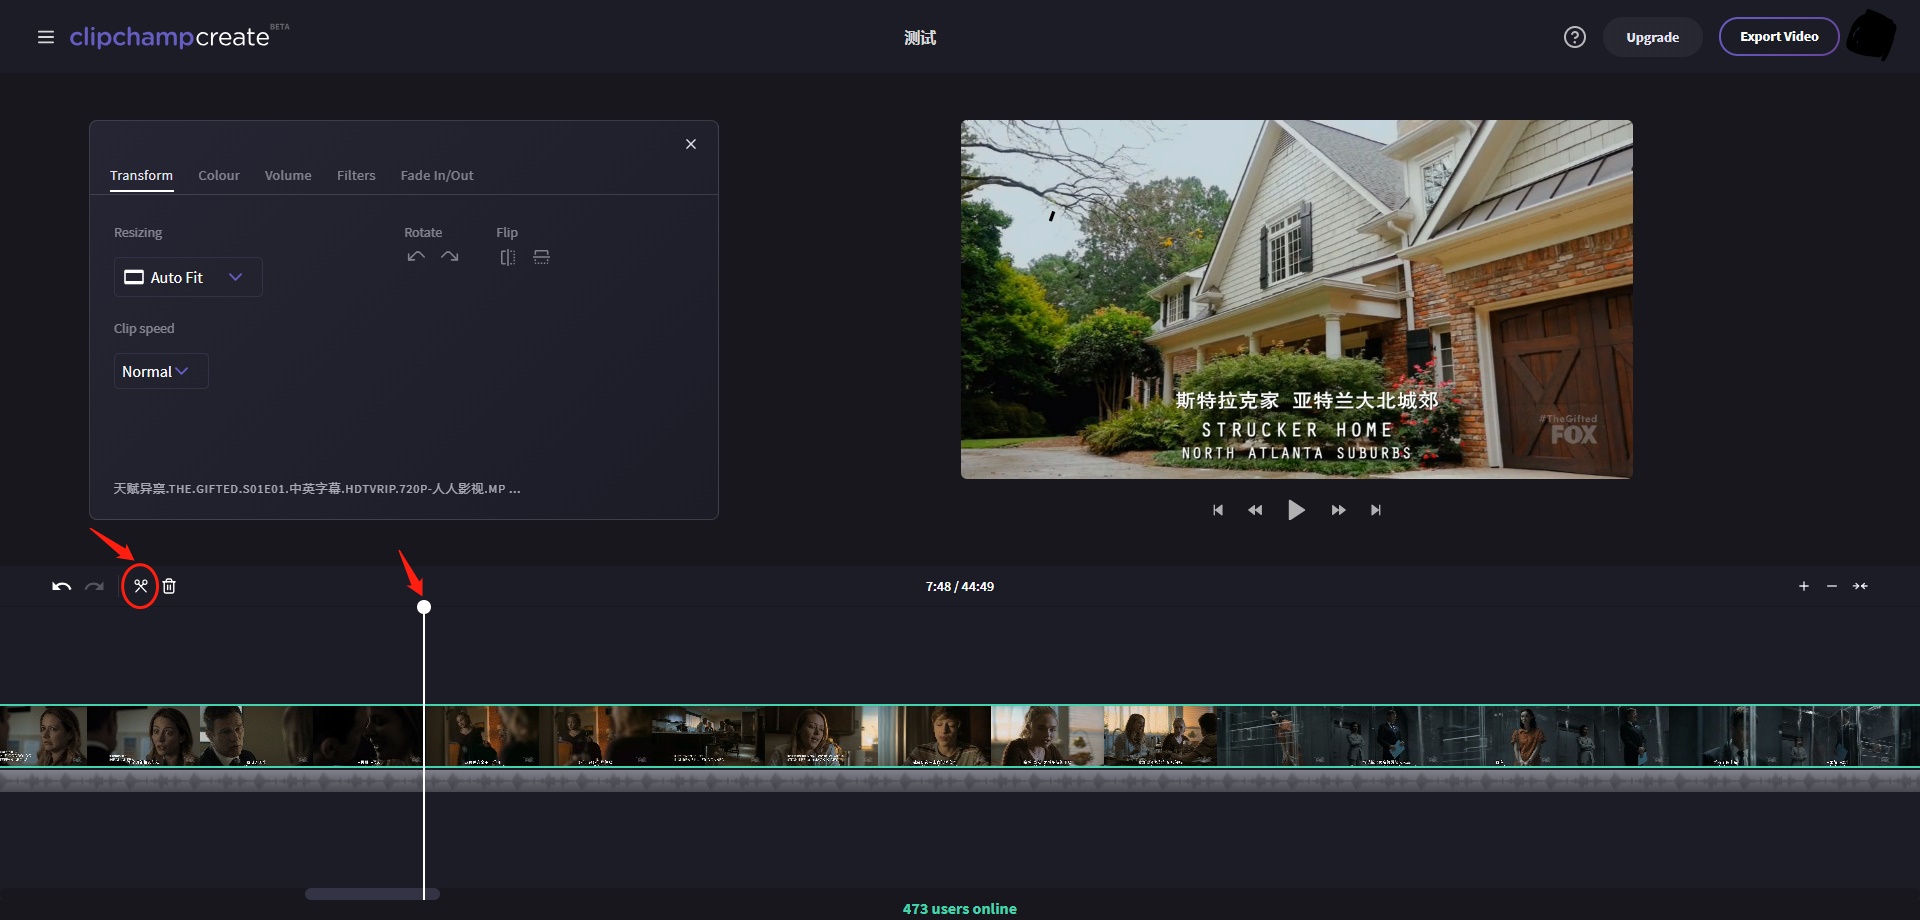This screenshot has width=1920, height=920.
Task: Fit the timeline to screen
Action: [x=1860, y=586]
